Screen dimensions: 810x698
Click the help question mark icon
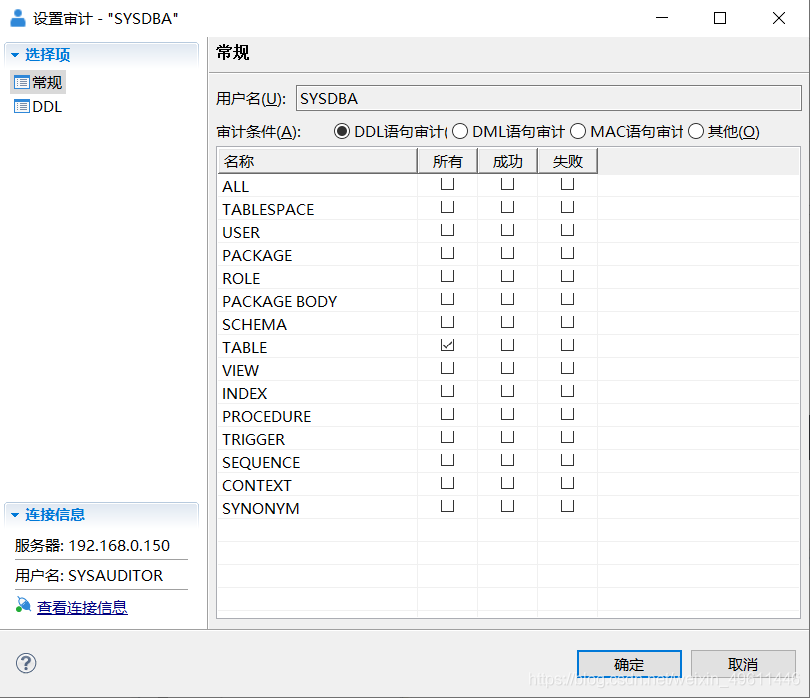(x=26, y=663)
